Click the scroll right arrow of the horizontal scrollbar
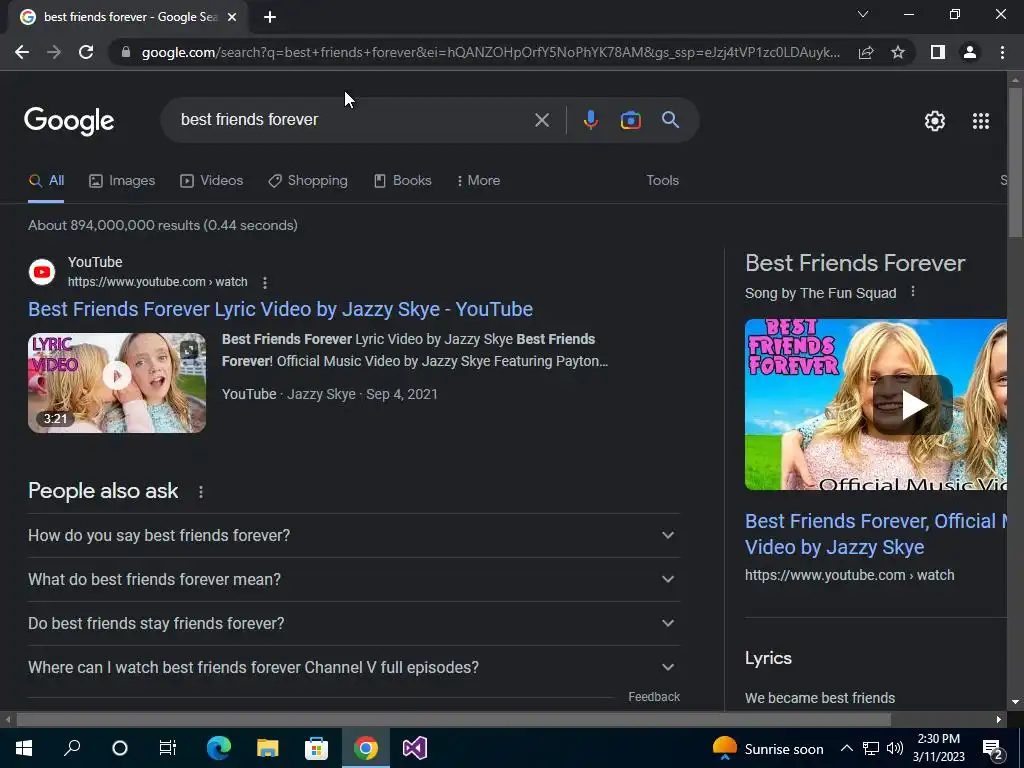The image size is (1024, 768). [999, 720]
